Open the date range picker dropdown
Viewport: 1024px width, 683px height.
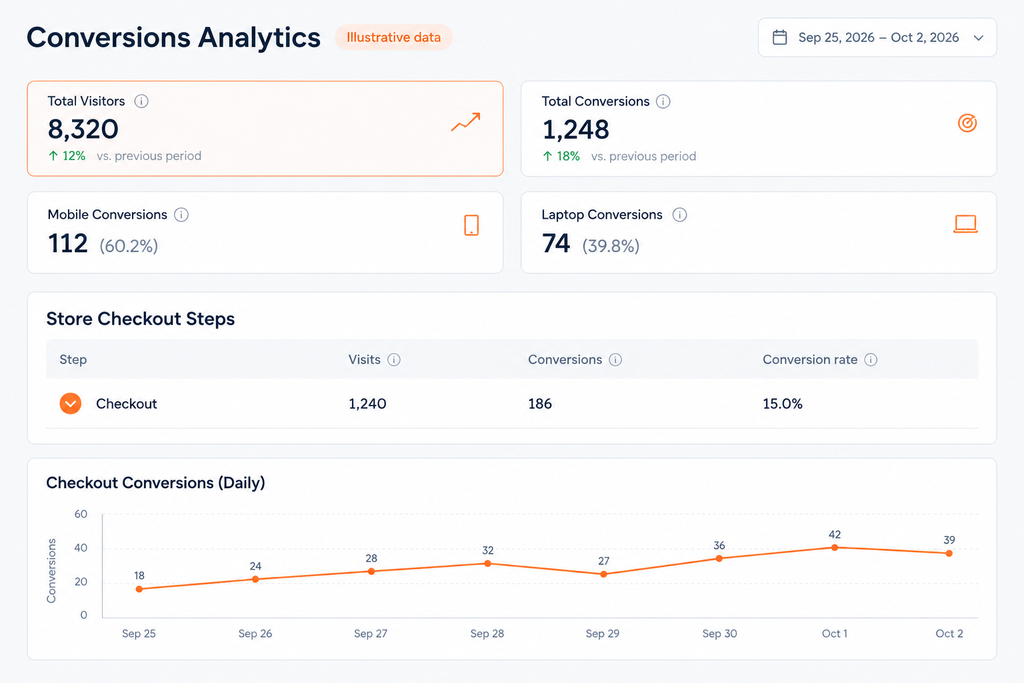pos(877,37)
